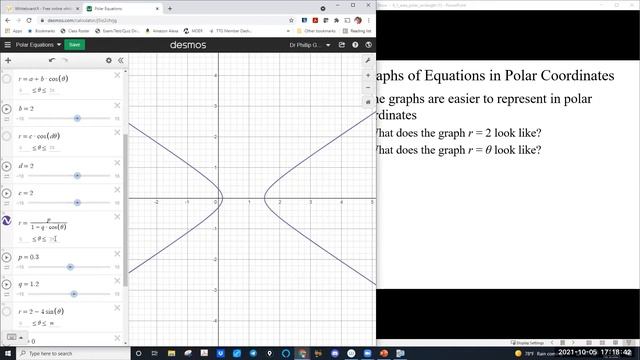The height and width of the screenshot is (360, 640).
Task: Open the Desmos hamburger menu
Action: click(x=7, y=44)
